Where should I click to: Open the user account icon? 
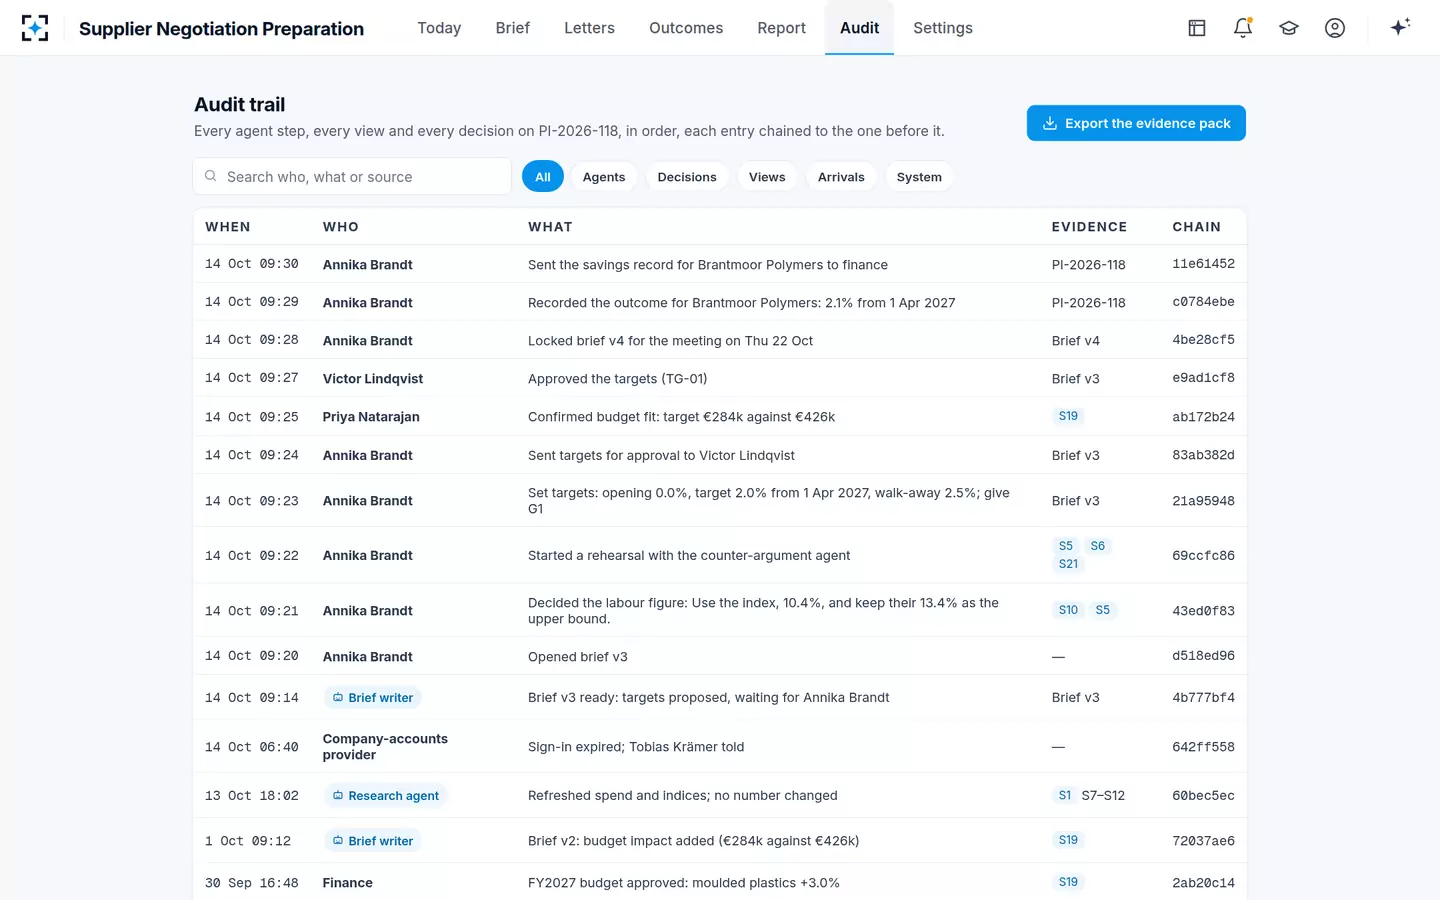tap(1335, 28)
